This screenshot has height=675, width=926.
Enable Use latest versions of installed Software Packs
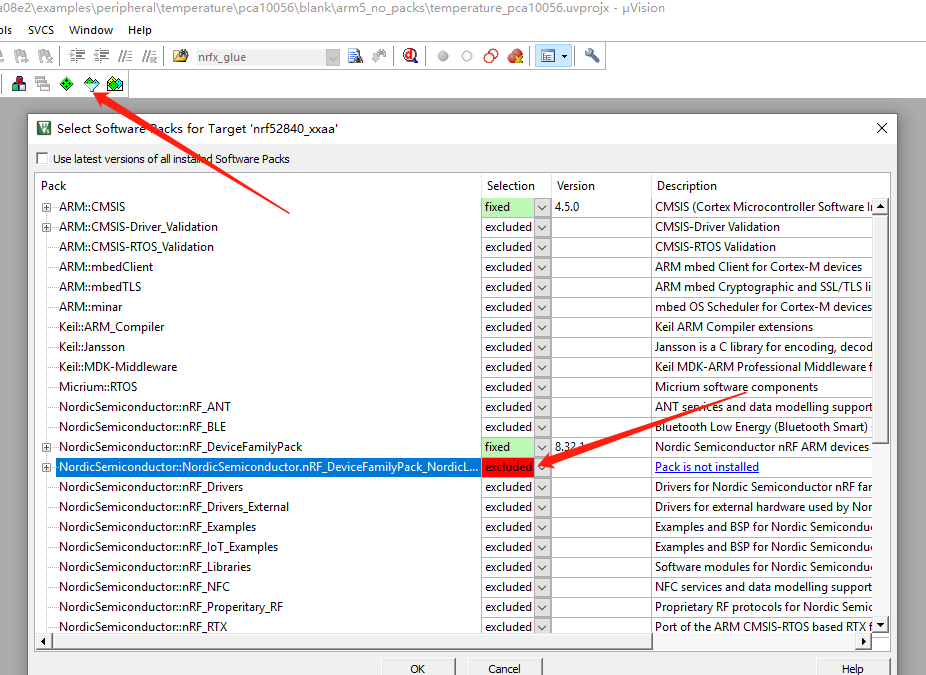[41, 158]
